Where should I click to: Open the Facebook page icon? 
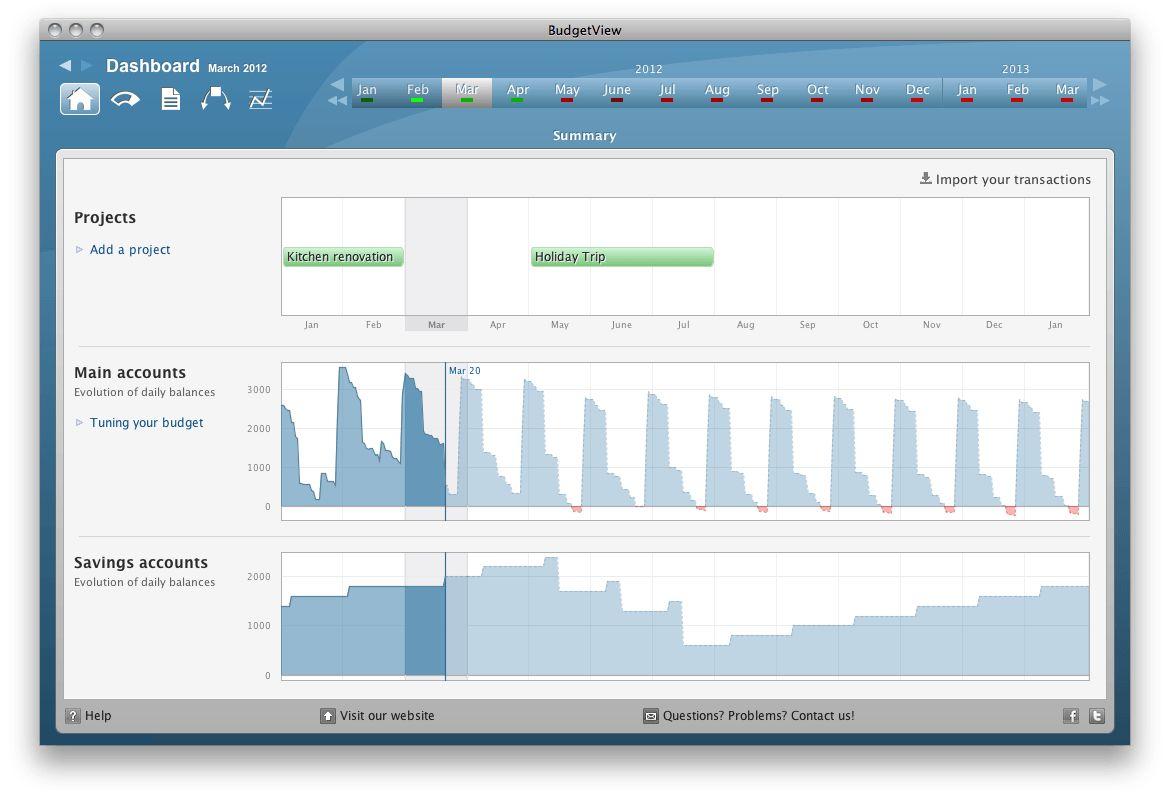[1071, 716]
